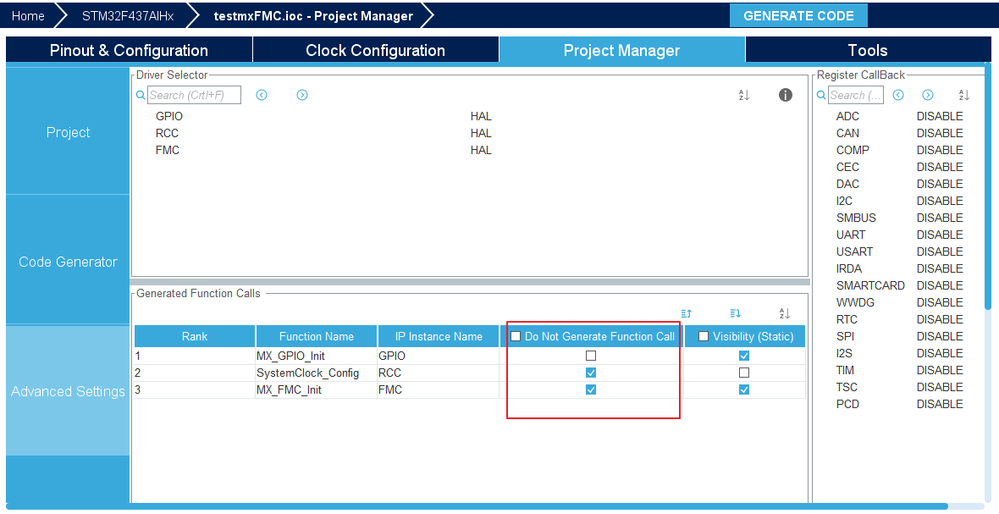Image resolution: width=999 pixels, height=514 pixels.
Task: Select RTC in Register CallBack list
Action: 847,319
